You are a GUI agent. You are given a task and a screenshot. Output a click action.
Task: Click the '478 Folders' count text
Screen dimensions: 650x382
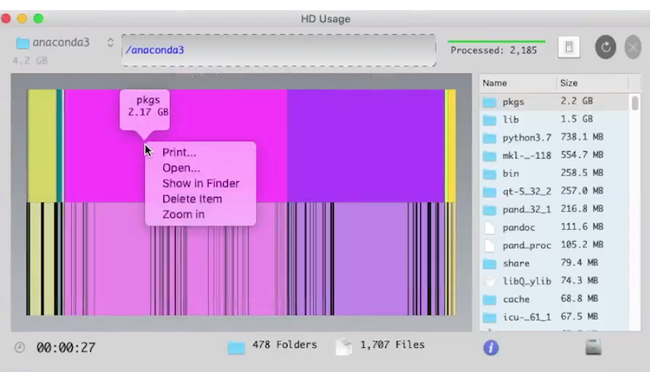[x=285, y=345]
